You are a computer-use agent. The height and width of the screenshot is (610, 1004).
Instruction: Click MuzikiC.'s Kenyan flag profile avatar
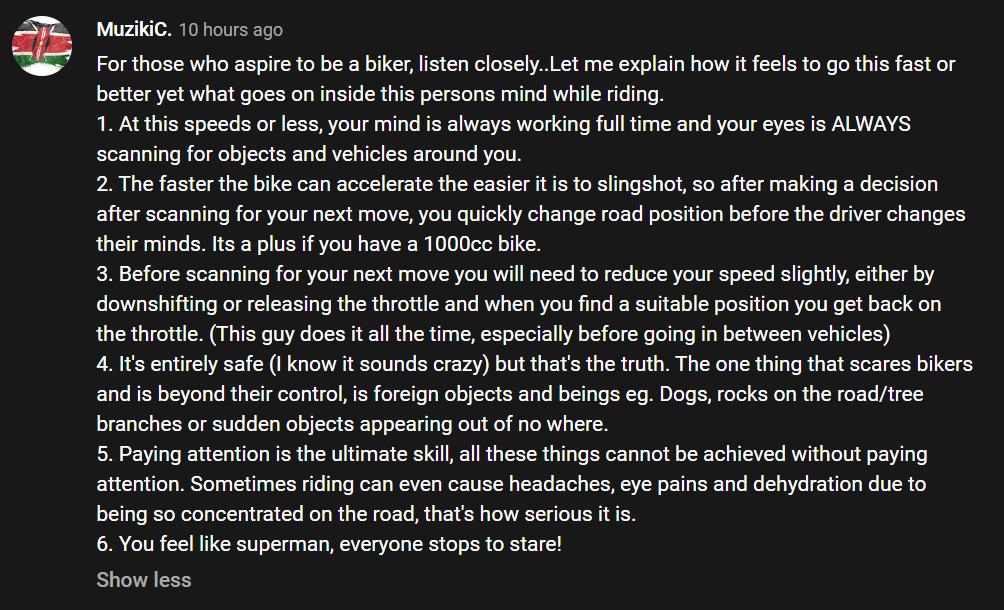click(x=39, y=45)
